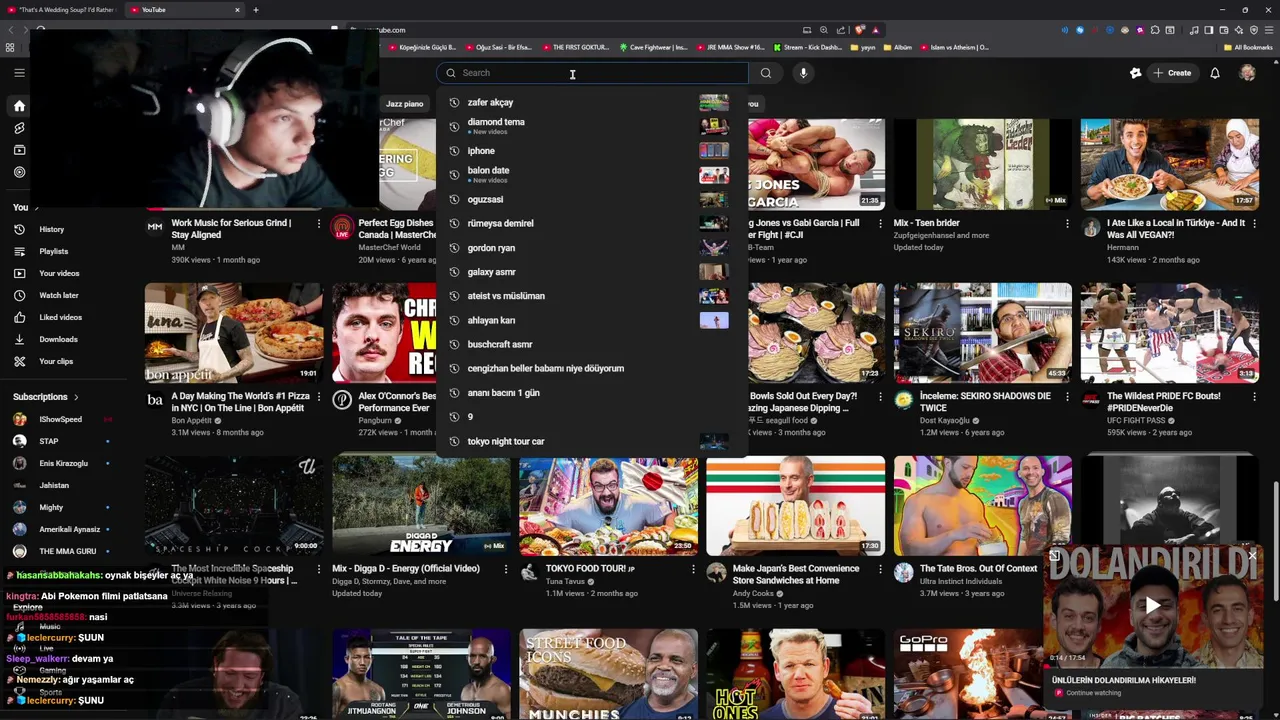Open Watch later in sidebar
1280x720 pixels.
(x=58, y=295)
